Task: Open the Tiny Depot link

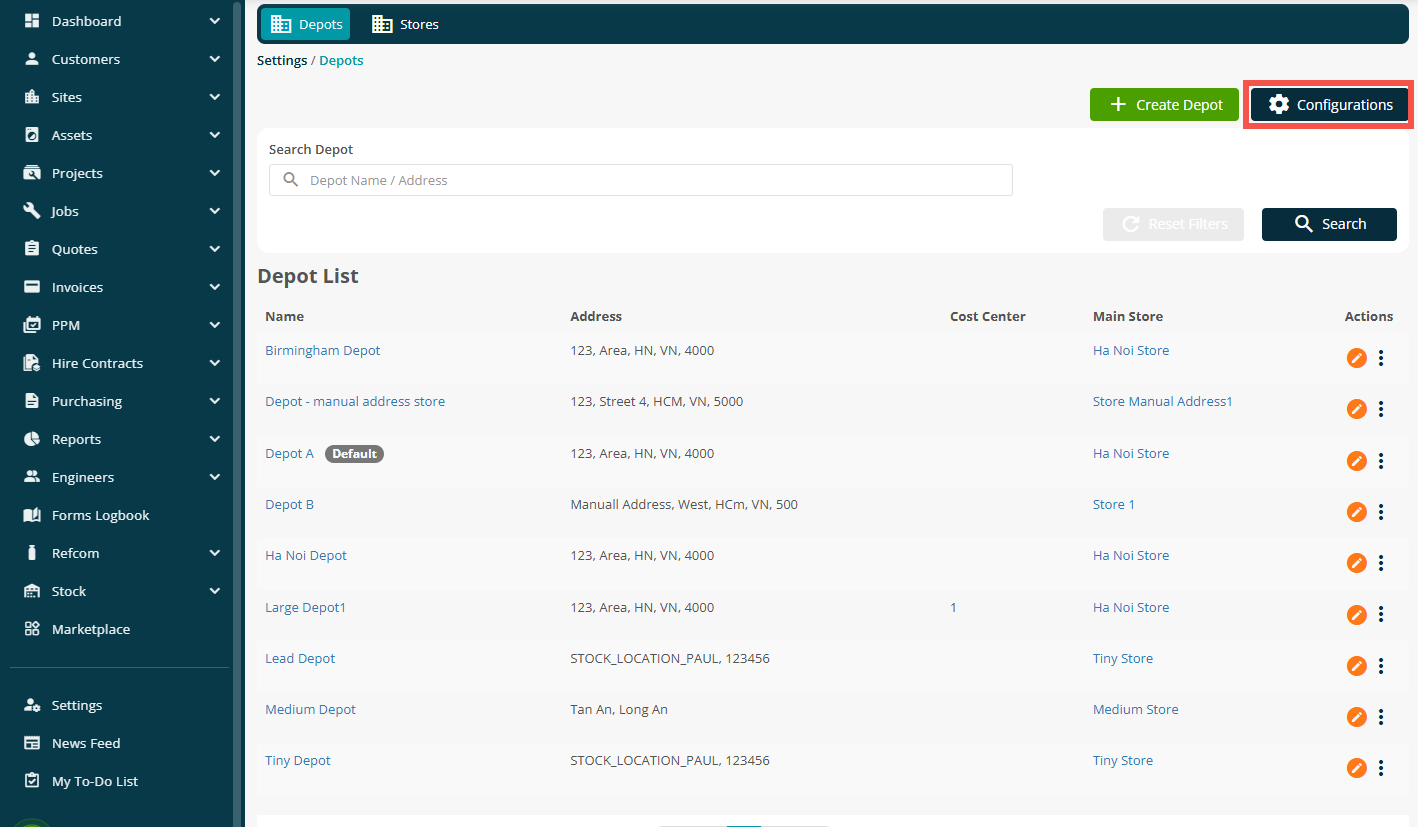Action: pyautogui.click(x=297, y=761)
